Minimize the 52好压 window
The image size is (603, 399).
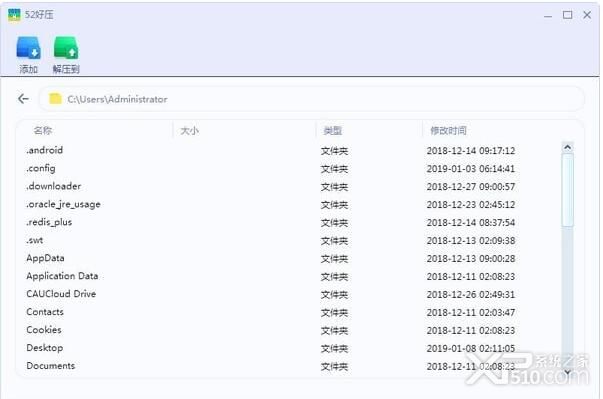click(x=548, y=15)
